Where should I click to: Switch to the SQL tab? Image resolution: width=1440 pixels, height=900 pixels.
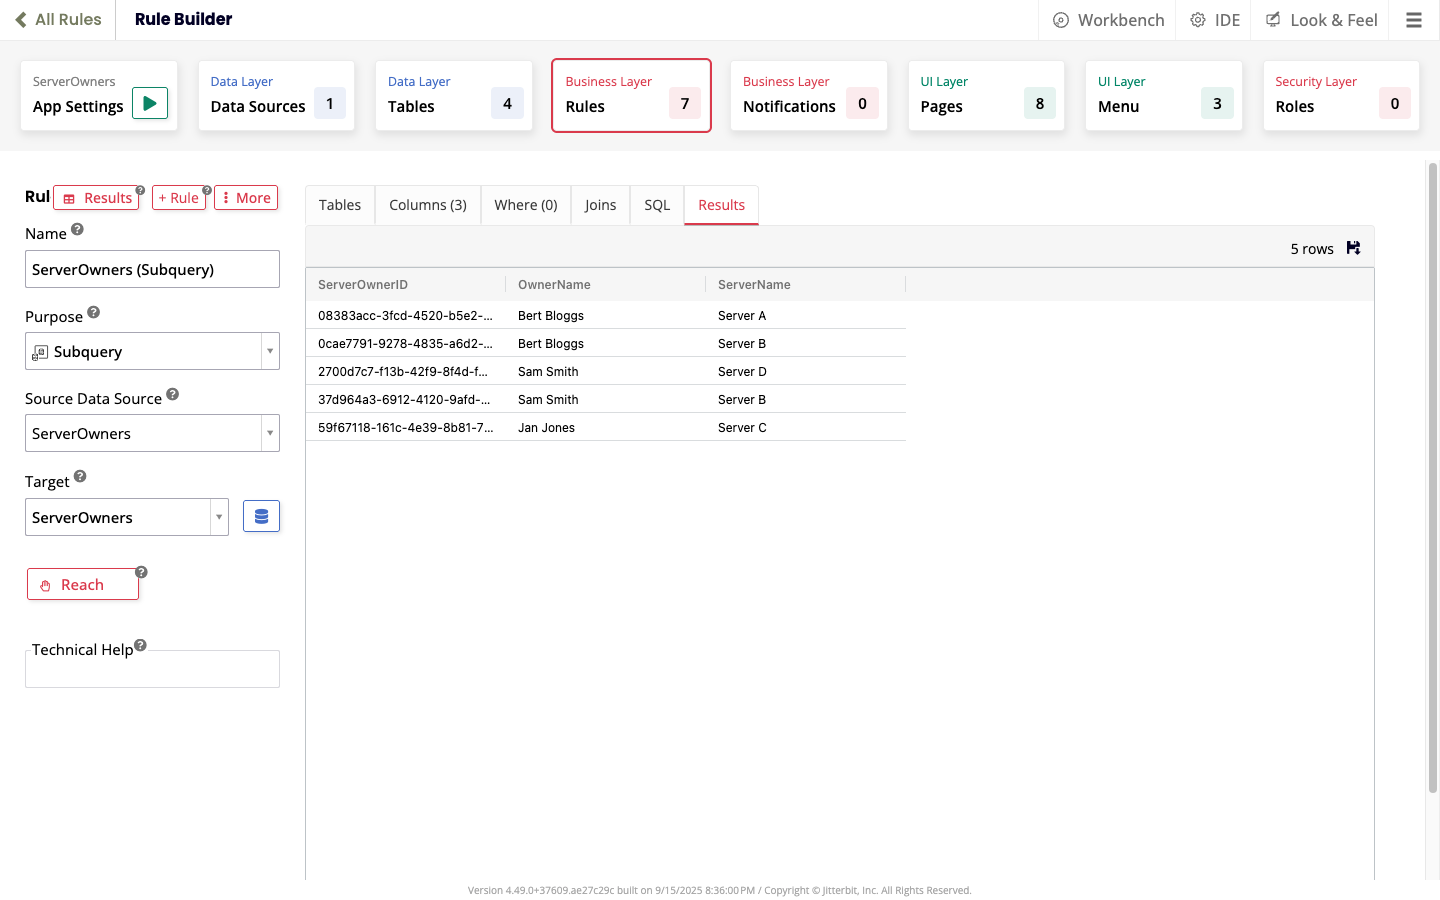(x=657, y=205)
